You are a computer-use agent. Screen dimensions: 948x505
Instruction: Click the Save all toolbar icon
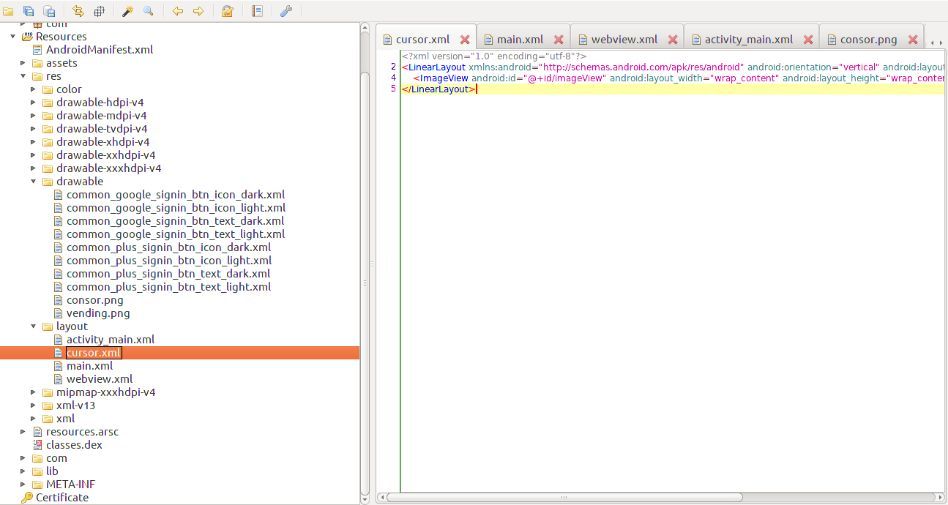[28, 11]
